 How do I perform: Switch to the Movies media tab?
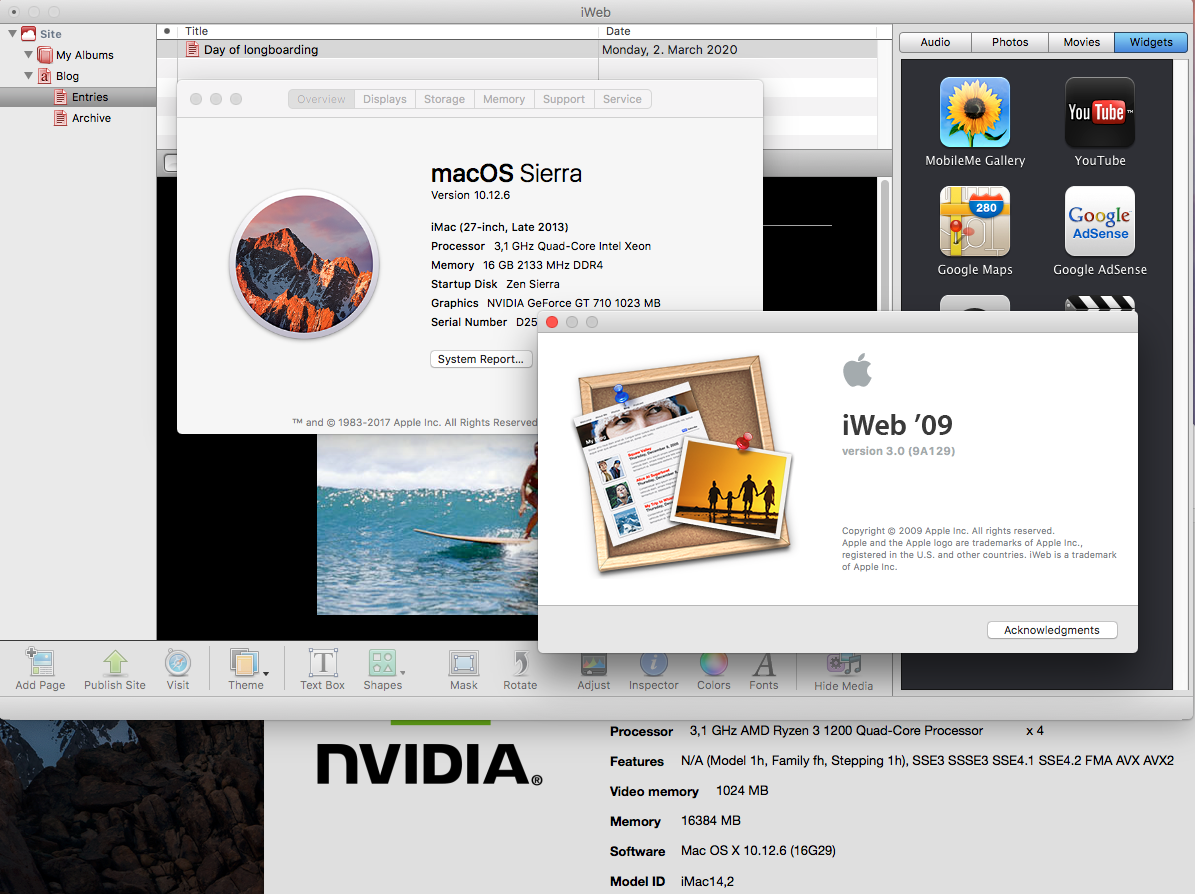[x=1081, y=42]
